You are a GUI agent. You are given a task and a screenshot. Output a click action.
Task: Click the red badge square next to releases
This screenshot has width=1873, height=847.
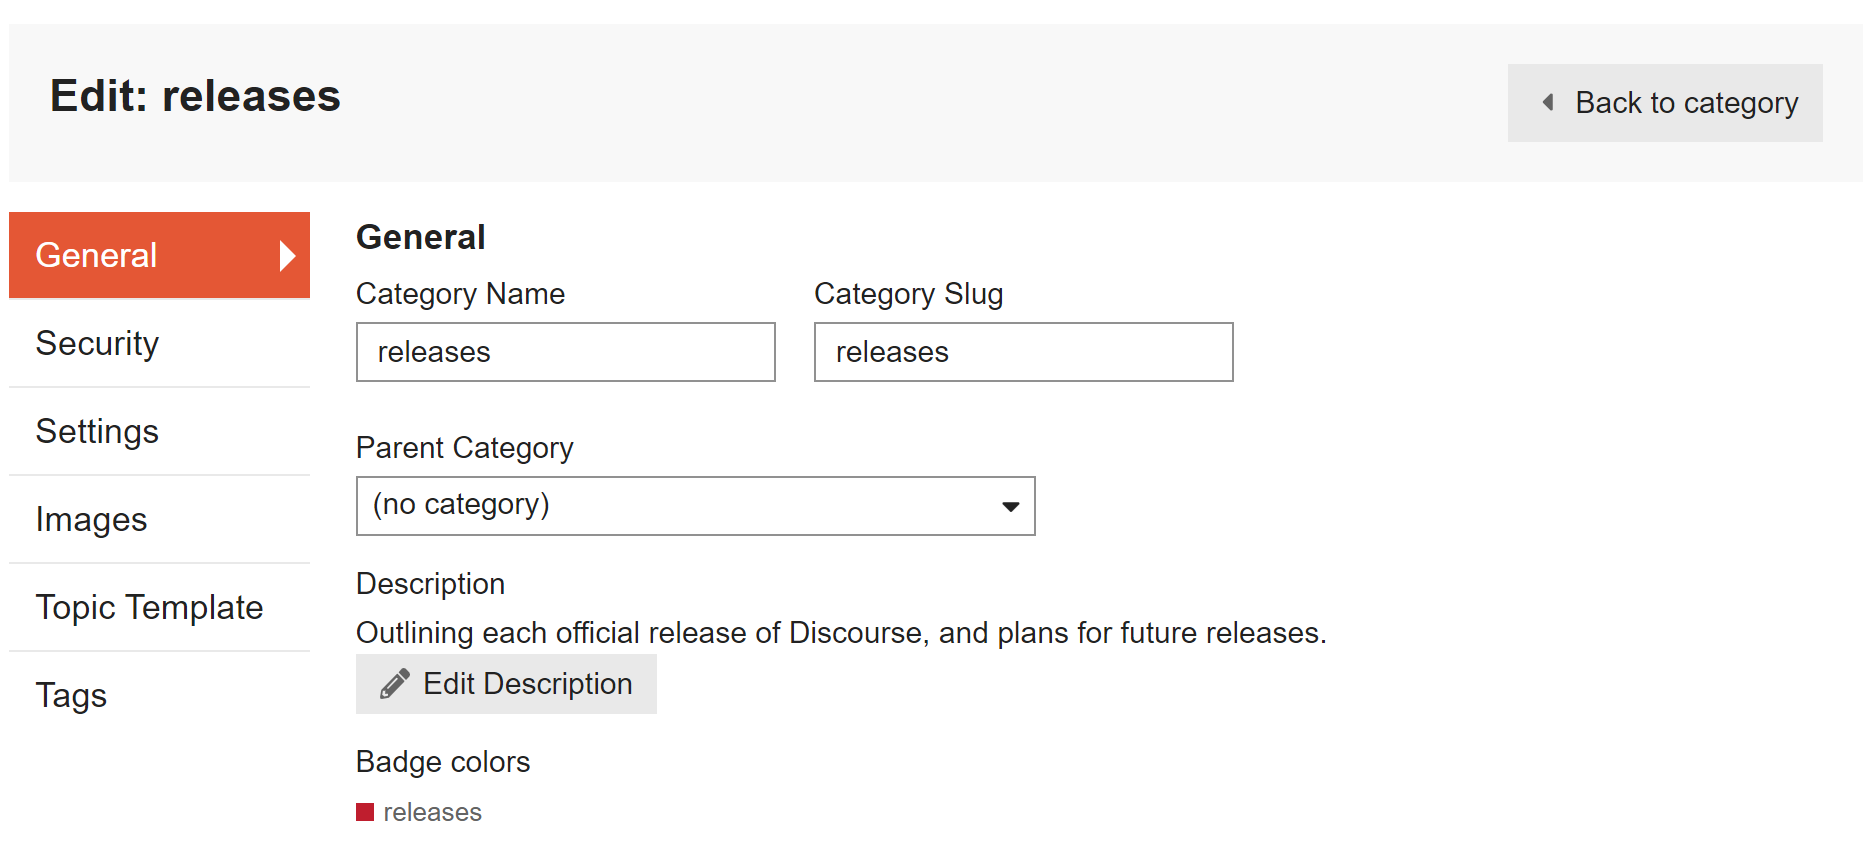pos(365,812)
